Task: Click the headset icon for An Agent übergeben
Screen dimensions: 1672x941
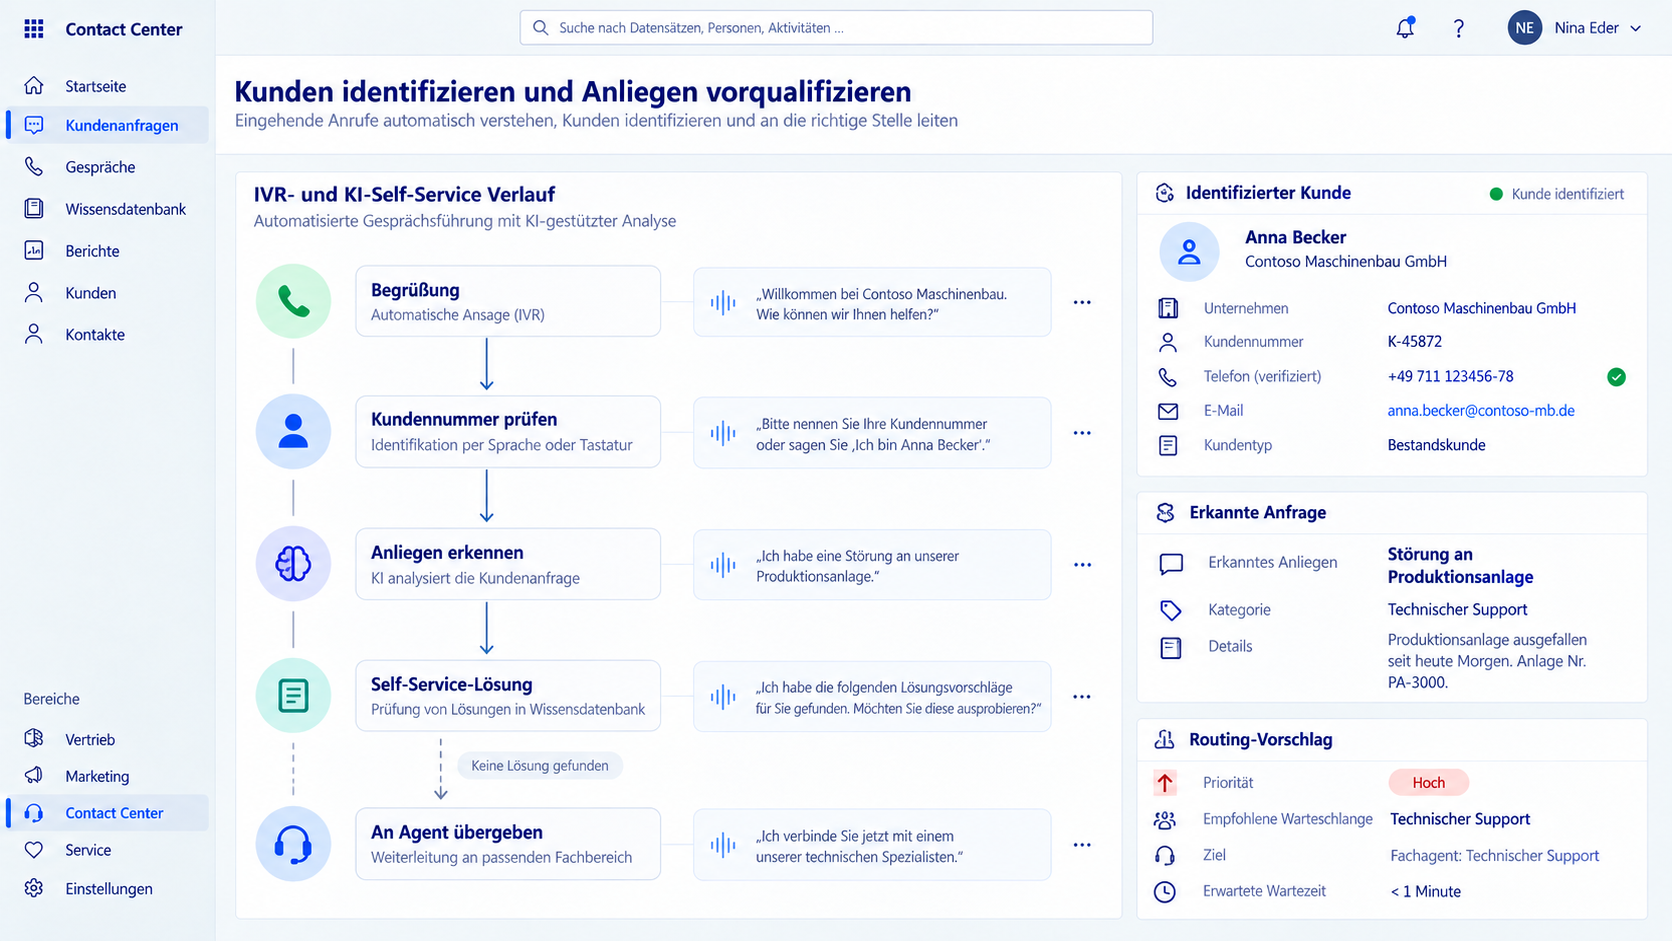Action: coord(293,844)
